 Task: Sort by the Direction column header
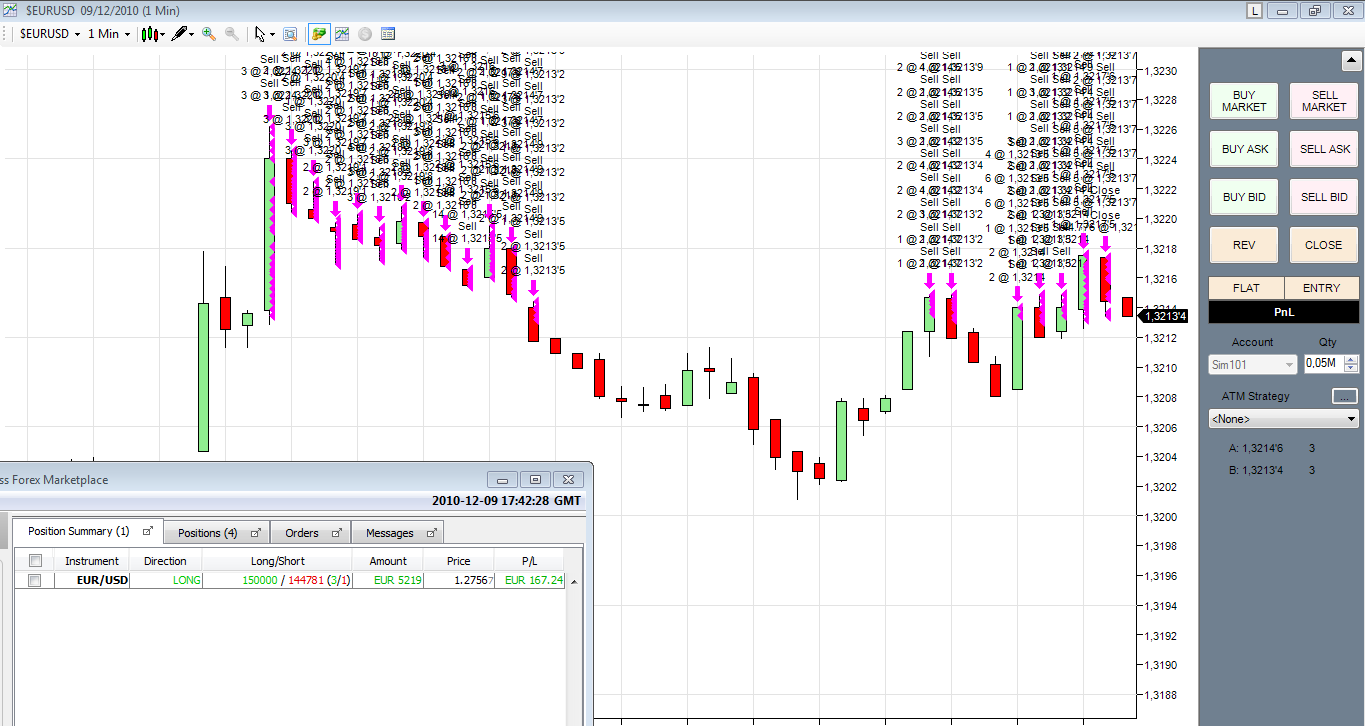pos(165,561)
